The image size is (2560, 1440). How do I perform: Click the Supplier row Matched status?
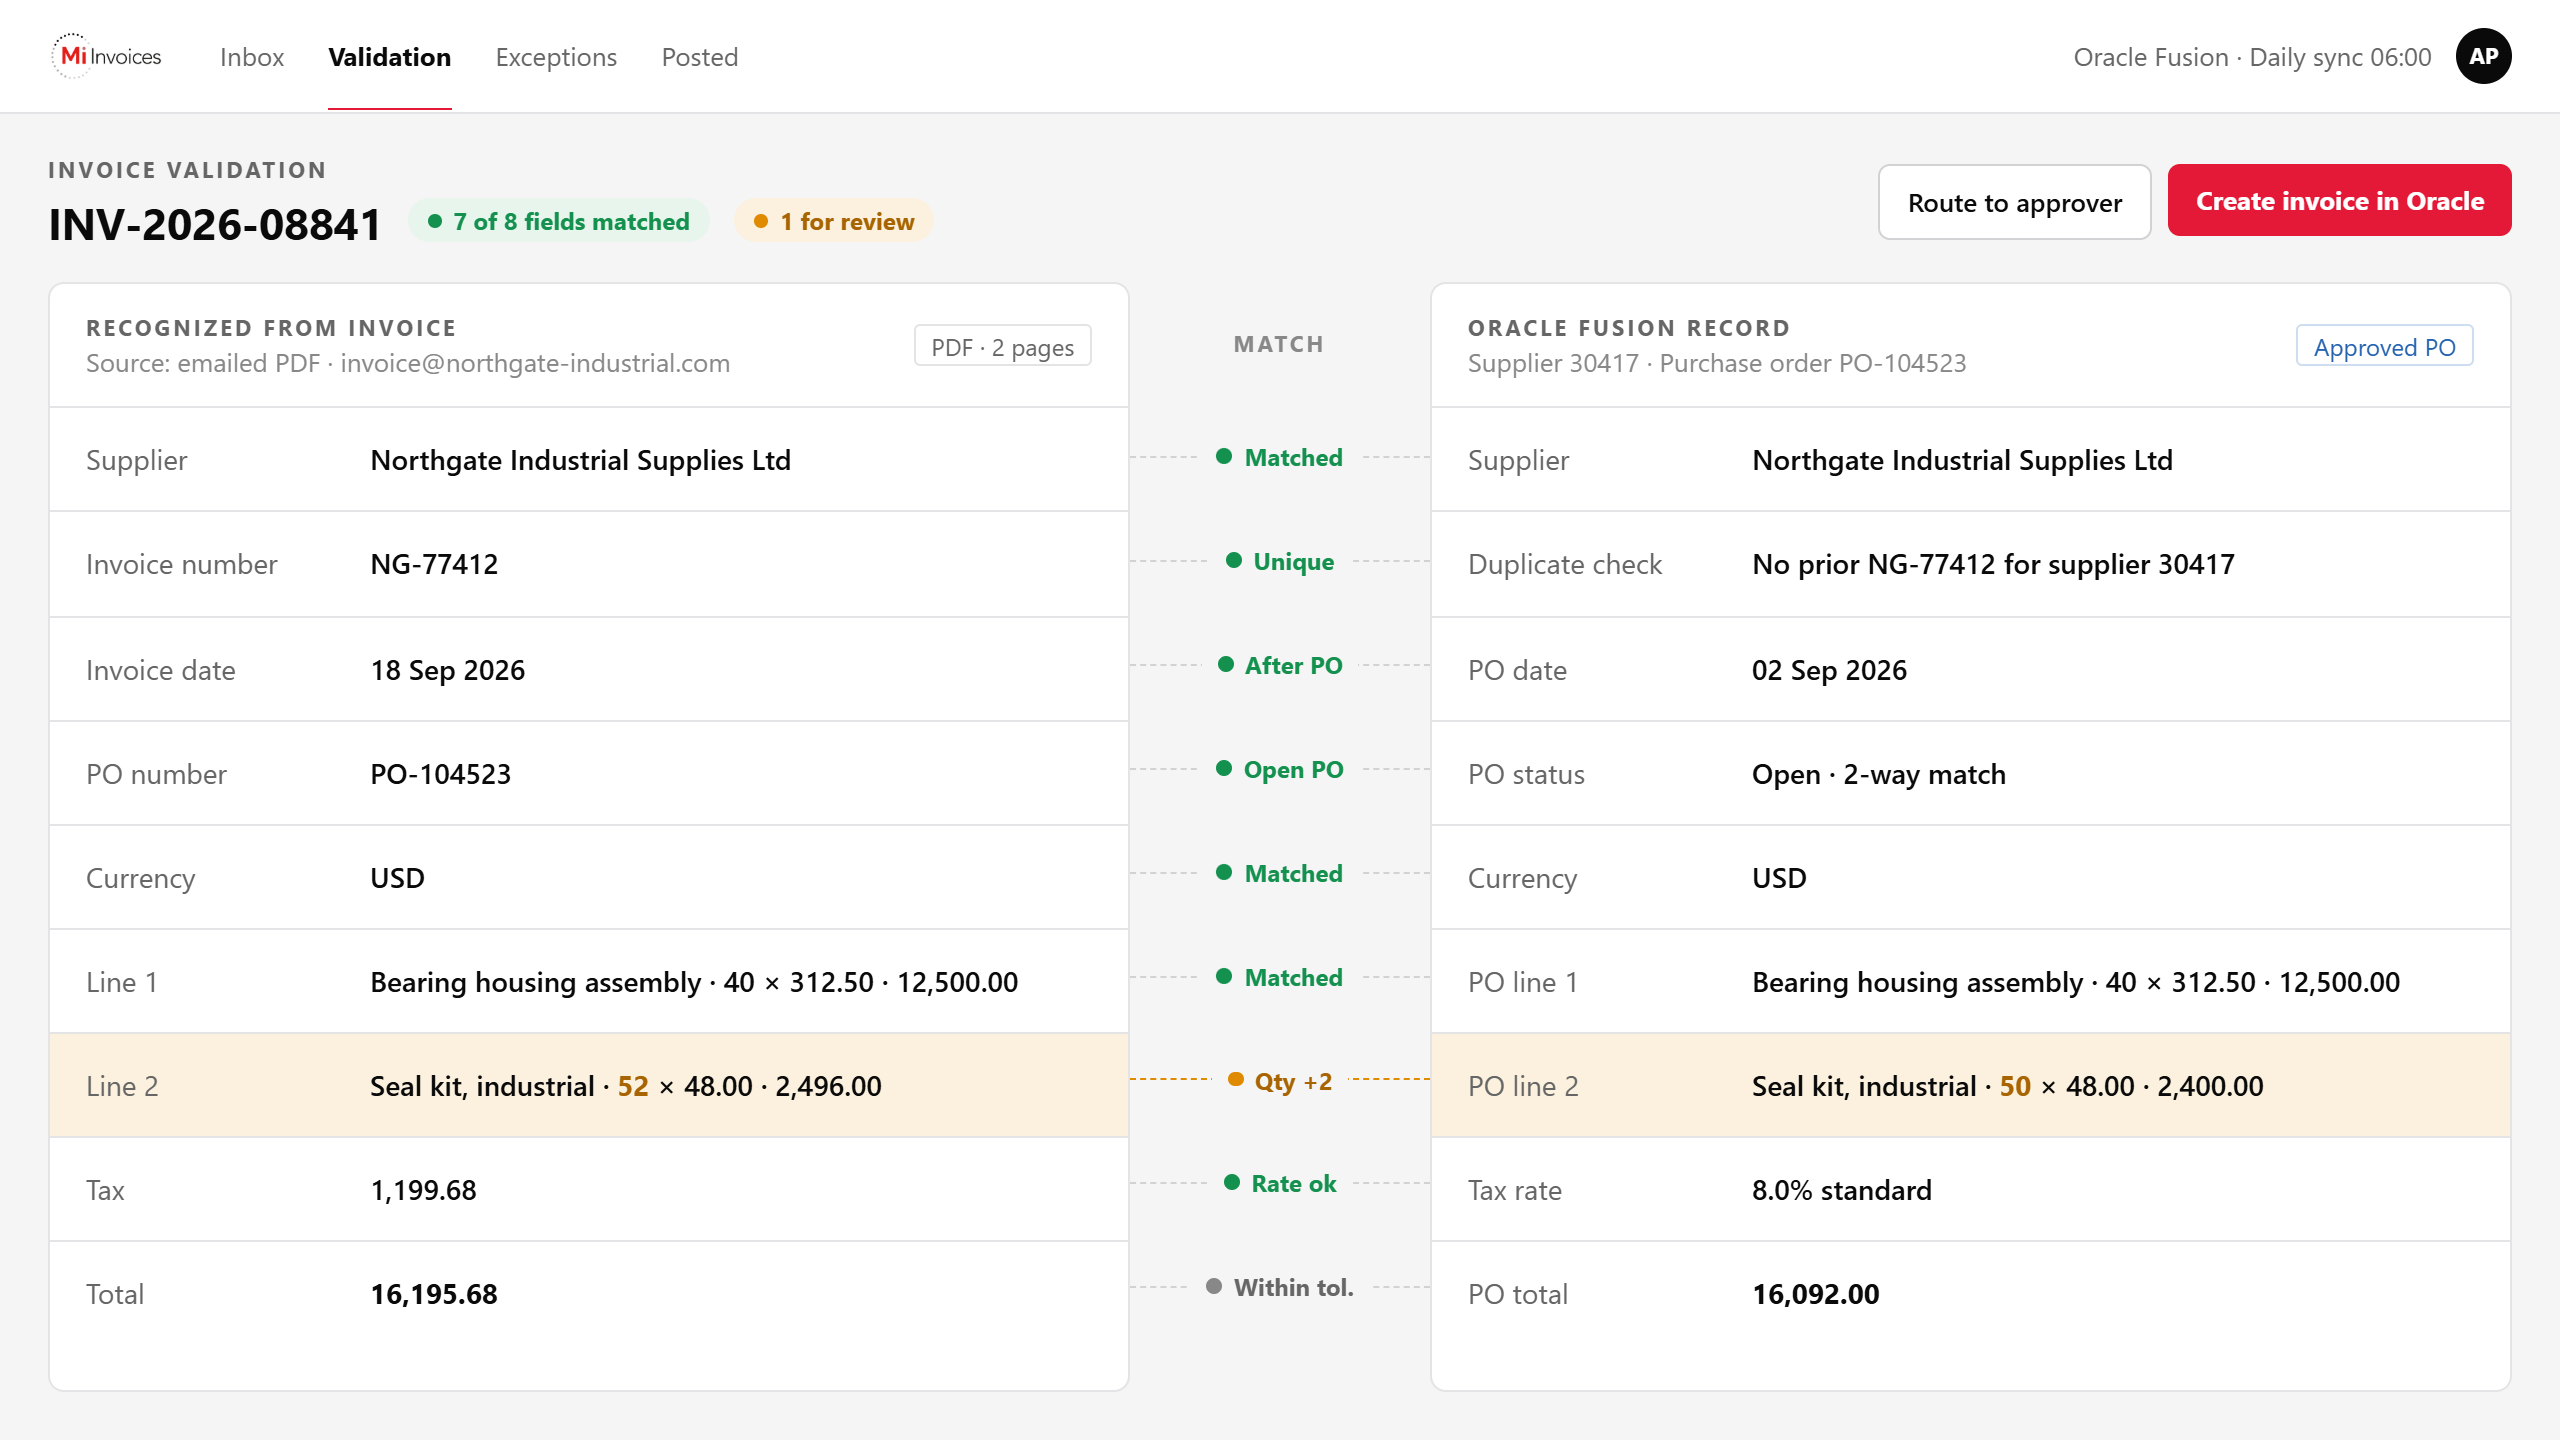click(1280, 458)
